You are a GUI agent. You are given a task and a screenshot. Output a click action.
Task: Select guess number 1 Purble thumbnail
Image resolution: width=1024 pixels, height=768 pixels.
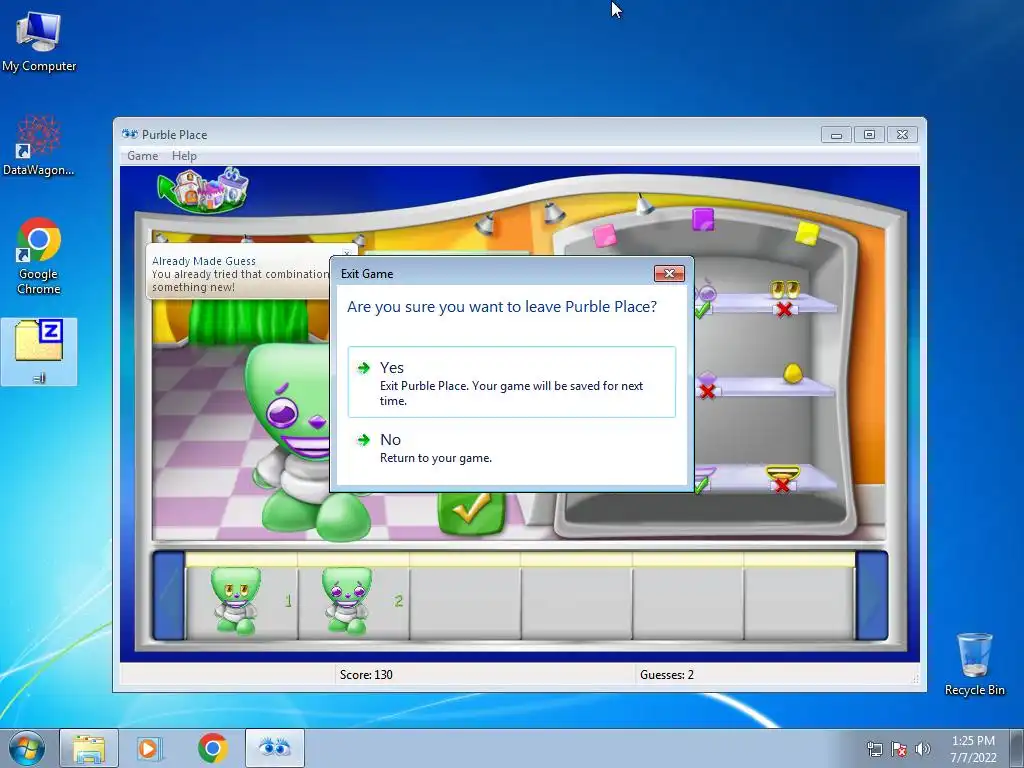pyautogui.click(x=236, y=600)
